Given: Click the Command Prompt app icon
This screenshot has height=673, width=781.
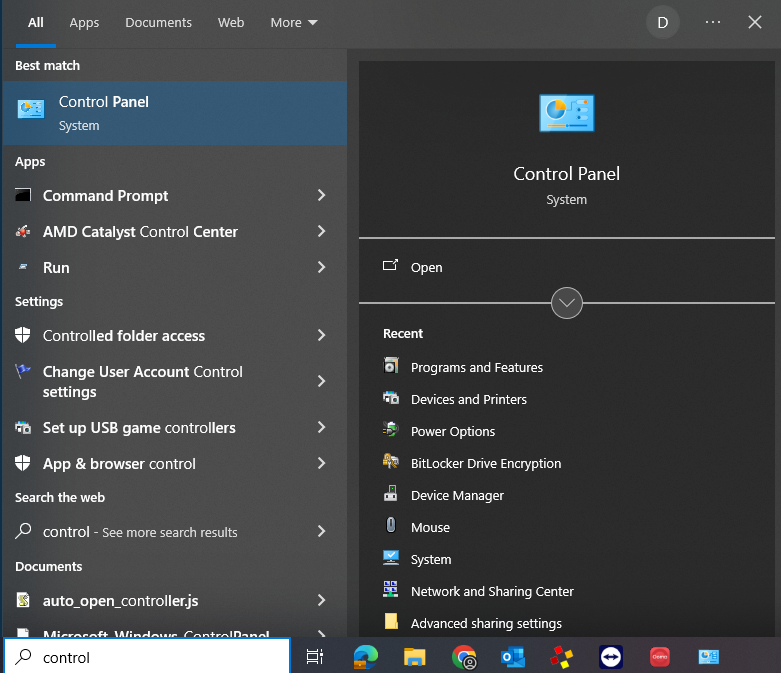Looking at the screenshot, I should 23,195.
